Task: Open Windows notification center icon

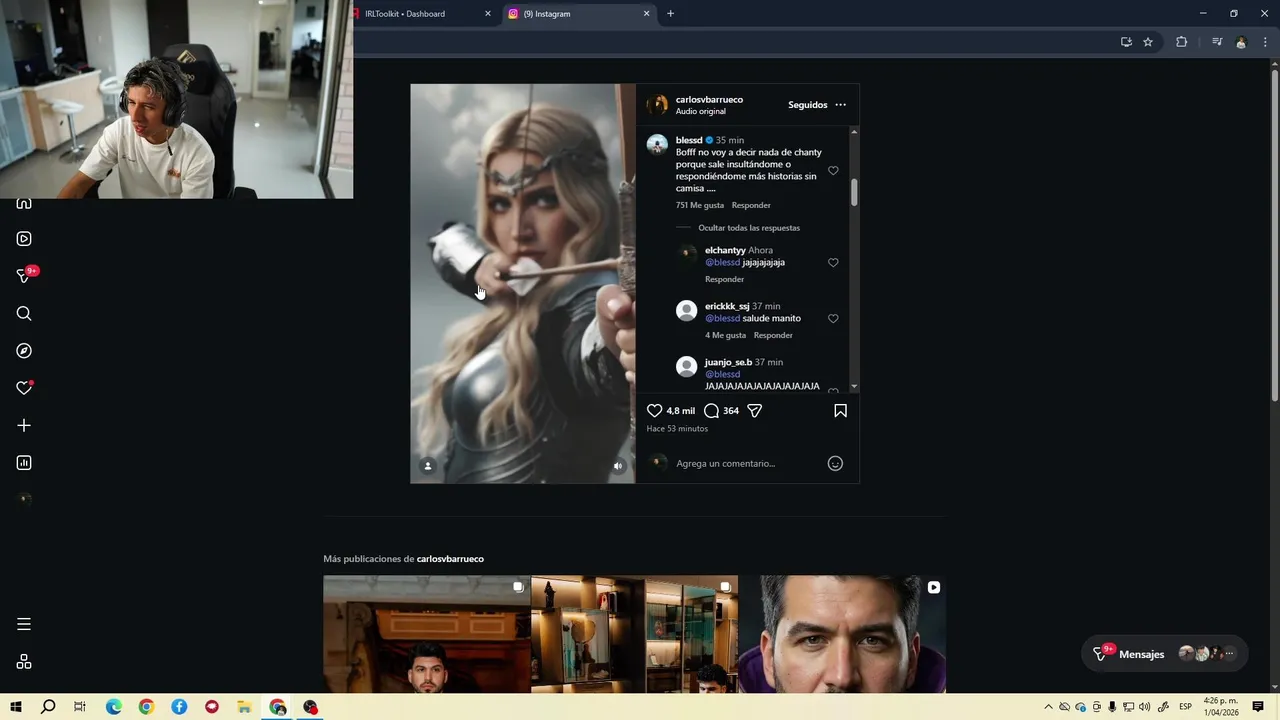Action: (x=1258, y=707)
